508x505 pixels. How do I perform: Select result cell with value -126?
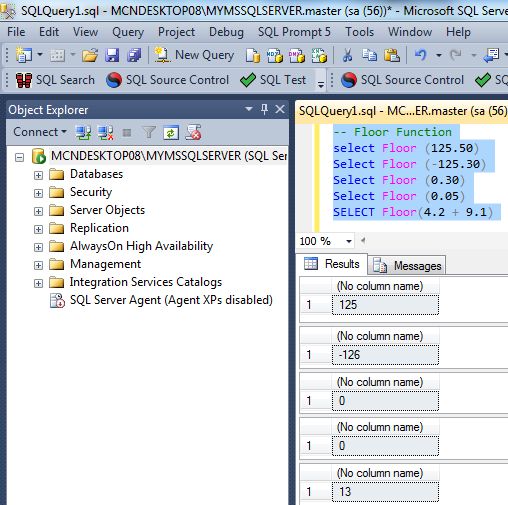(x=385, y=355)
